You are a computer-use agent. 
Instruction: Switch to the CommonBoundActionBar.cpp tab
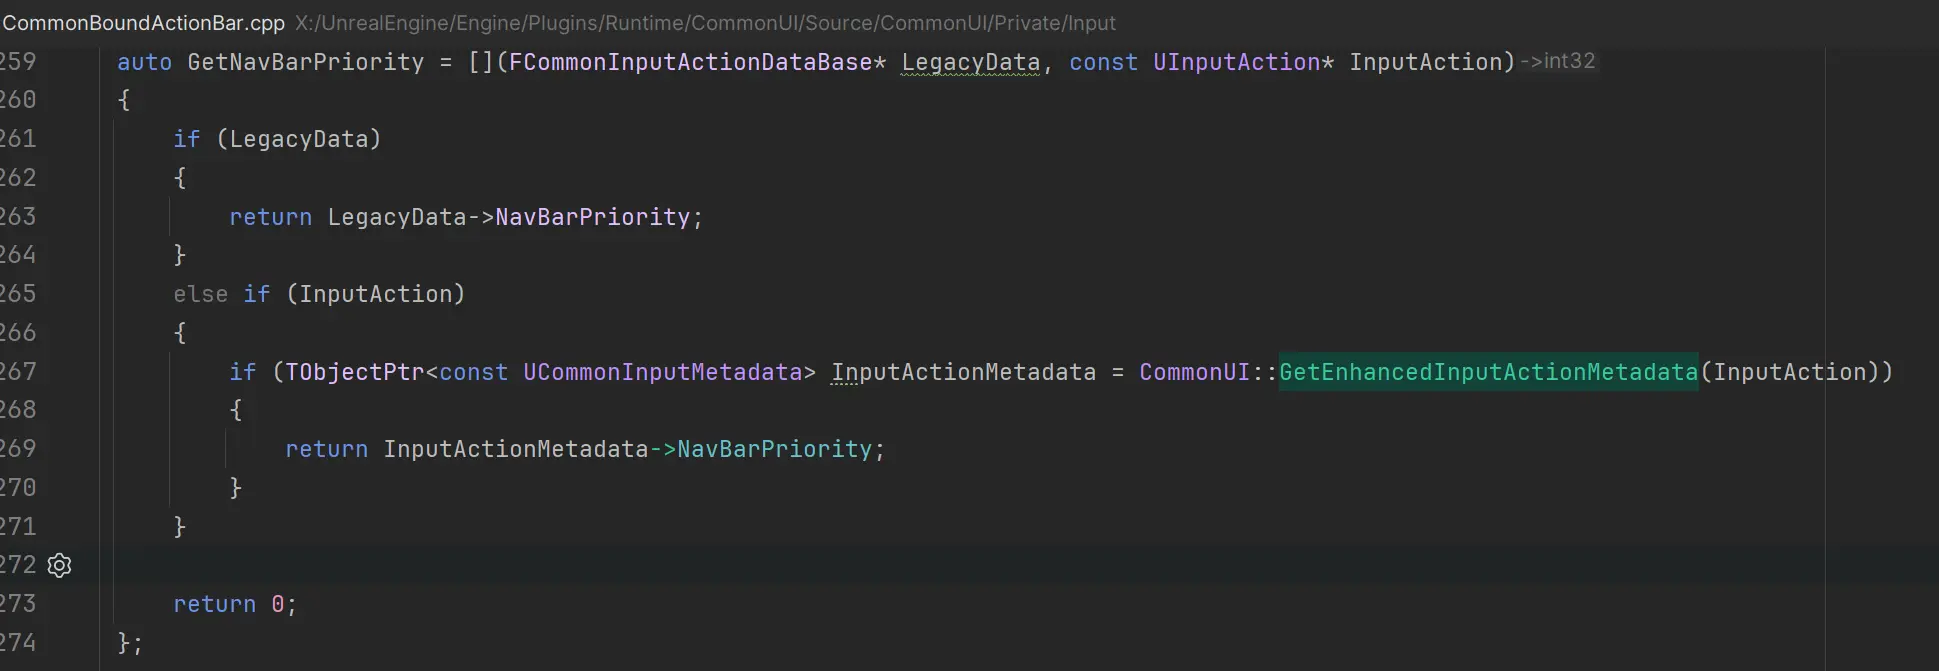144,22
